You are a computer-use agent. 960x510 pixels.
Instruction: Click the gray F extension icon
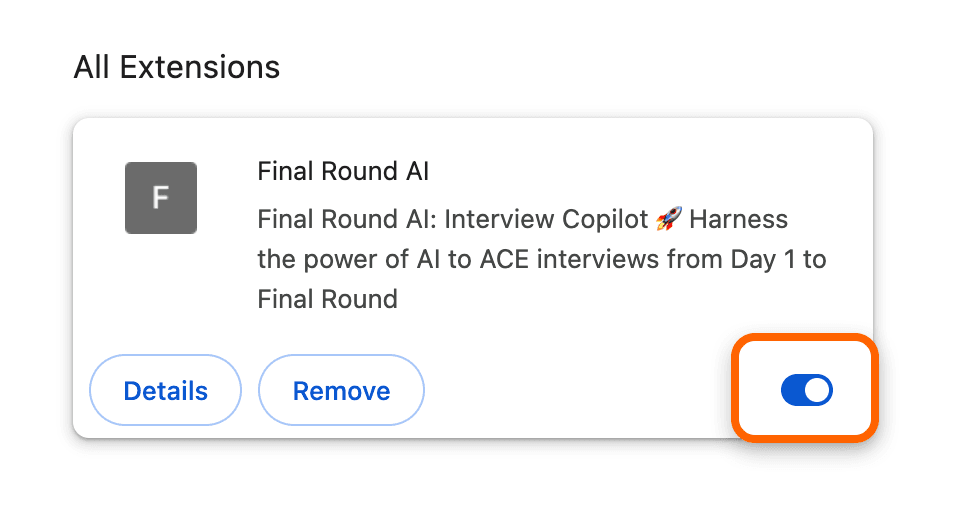click(x=161, y=198)
